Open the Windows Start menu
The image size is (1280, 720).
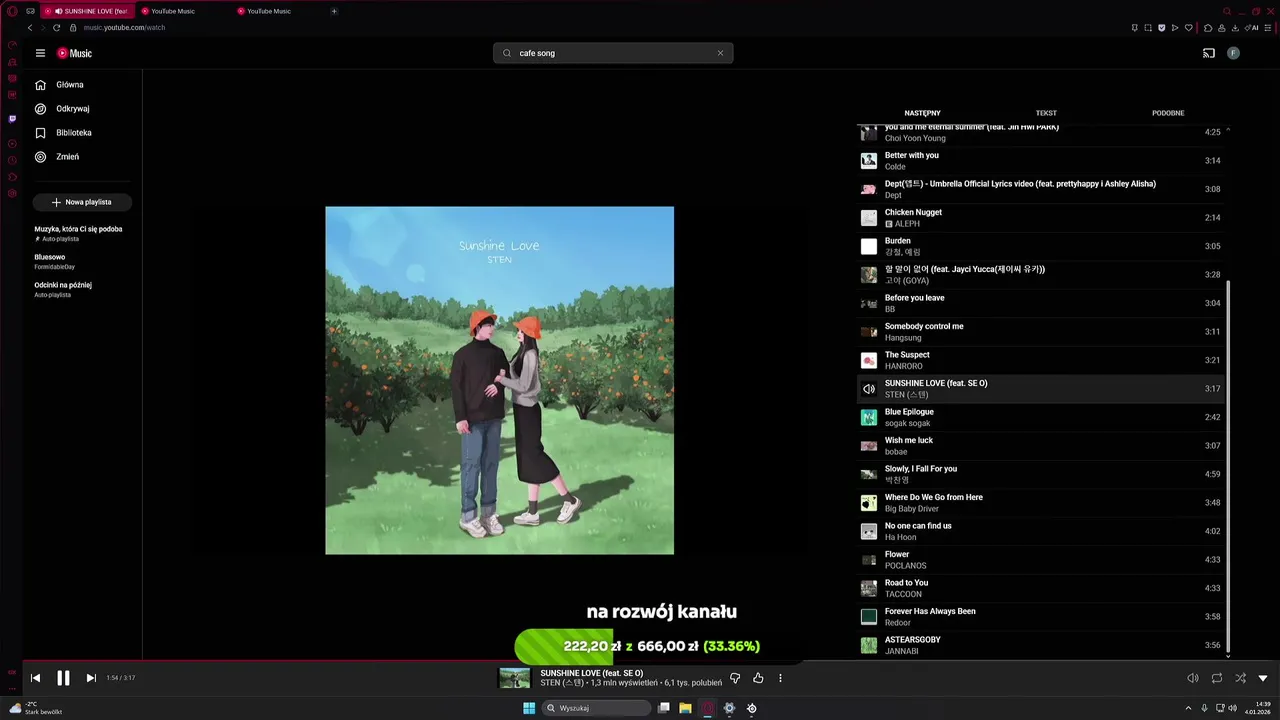(529, 708)
